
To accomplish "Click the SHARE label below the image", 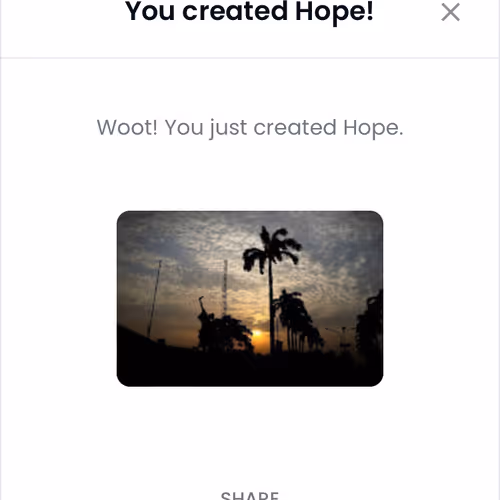I will pos(250,495).
